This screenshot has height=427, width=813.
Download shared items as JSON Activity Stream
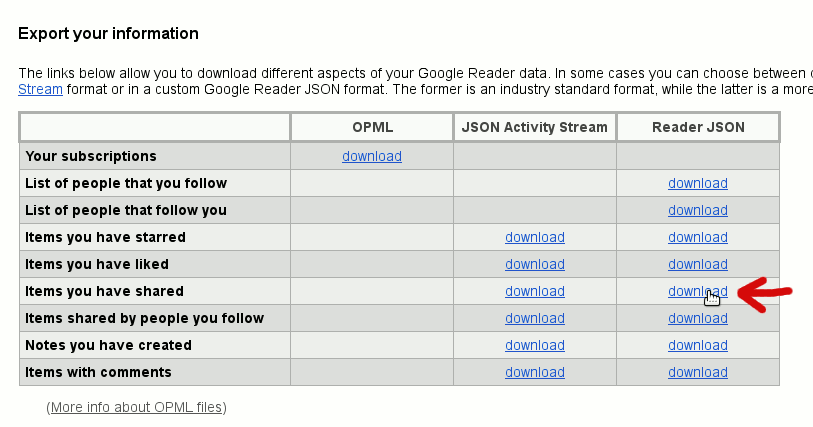tap(534, 292)
